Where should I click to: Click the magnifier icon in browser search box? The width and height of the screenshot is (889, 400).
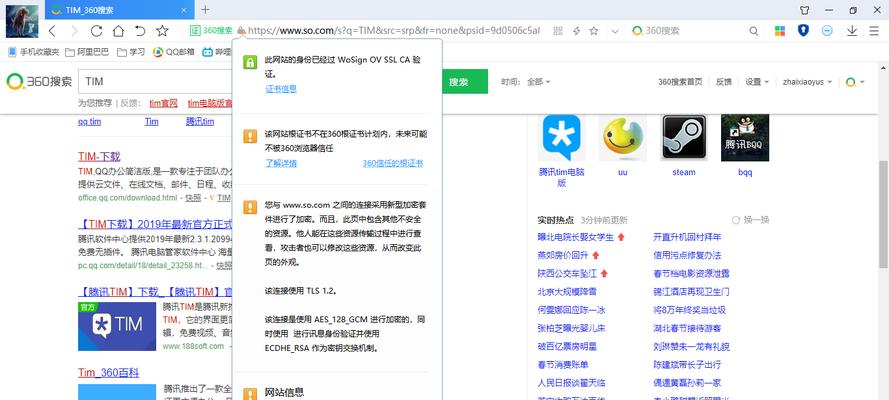[753, 31]
